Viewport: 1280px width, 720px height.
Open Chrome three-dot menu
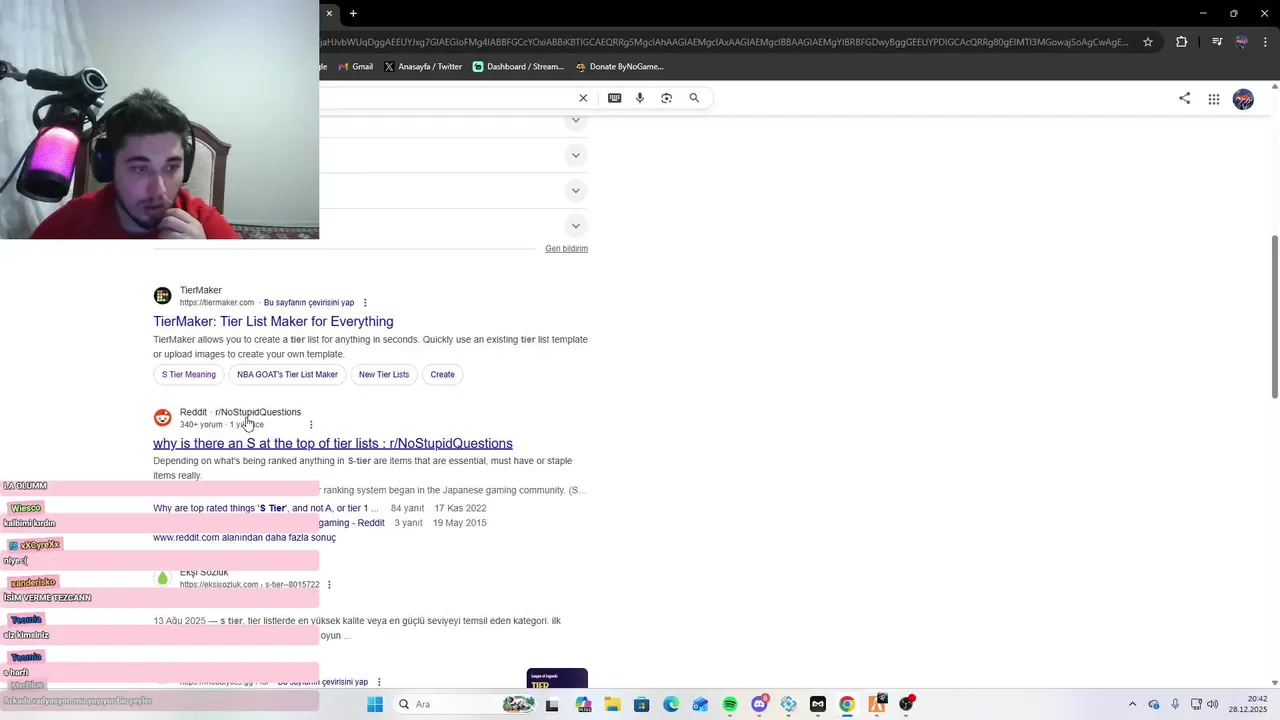(1266, 42)
